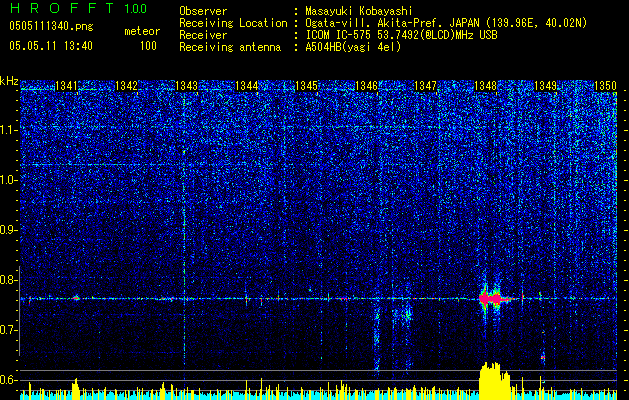Click the Receiving Location label

(233, 23)
